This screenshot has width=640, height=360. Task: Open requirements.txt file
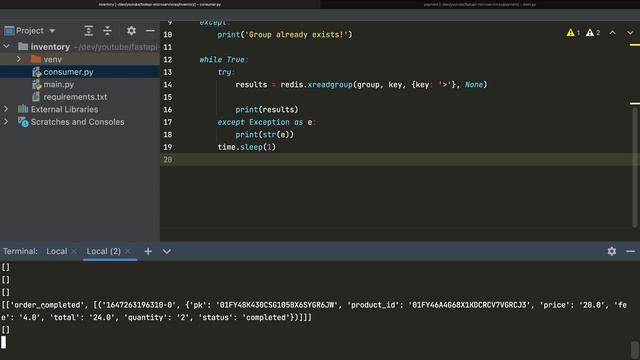pyautogui.click(x=75, y=97)
